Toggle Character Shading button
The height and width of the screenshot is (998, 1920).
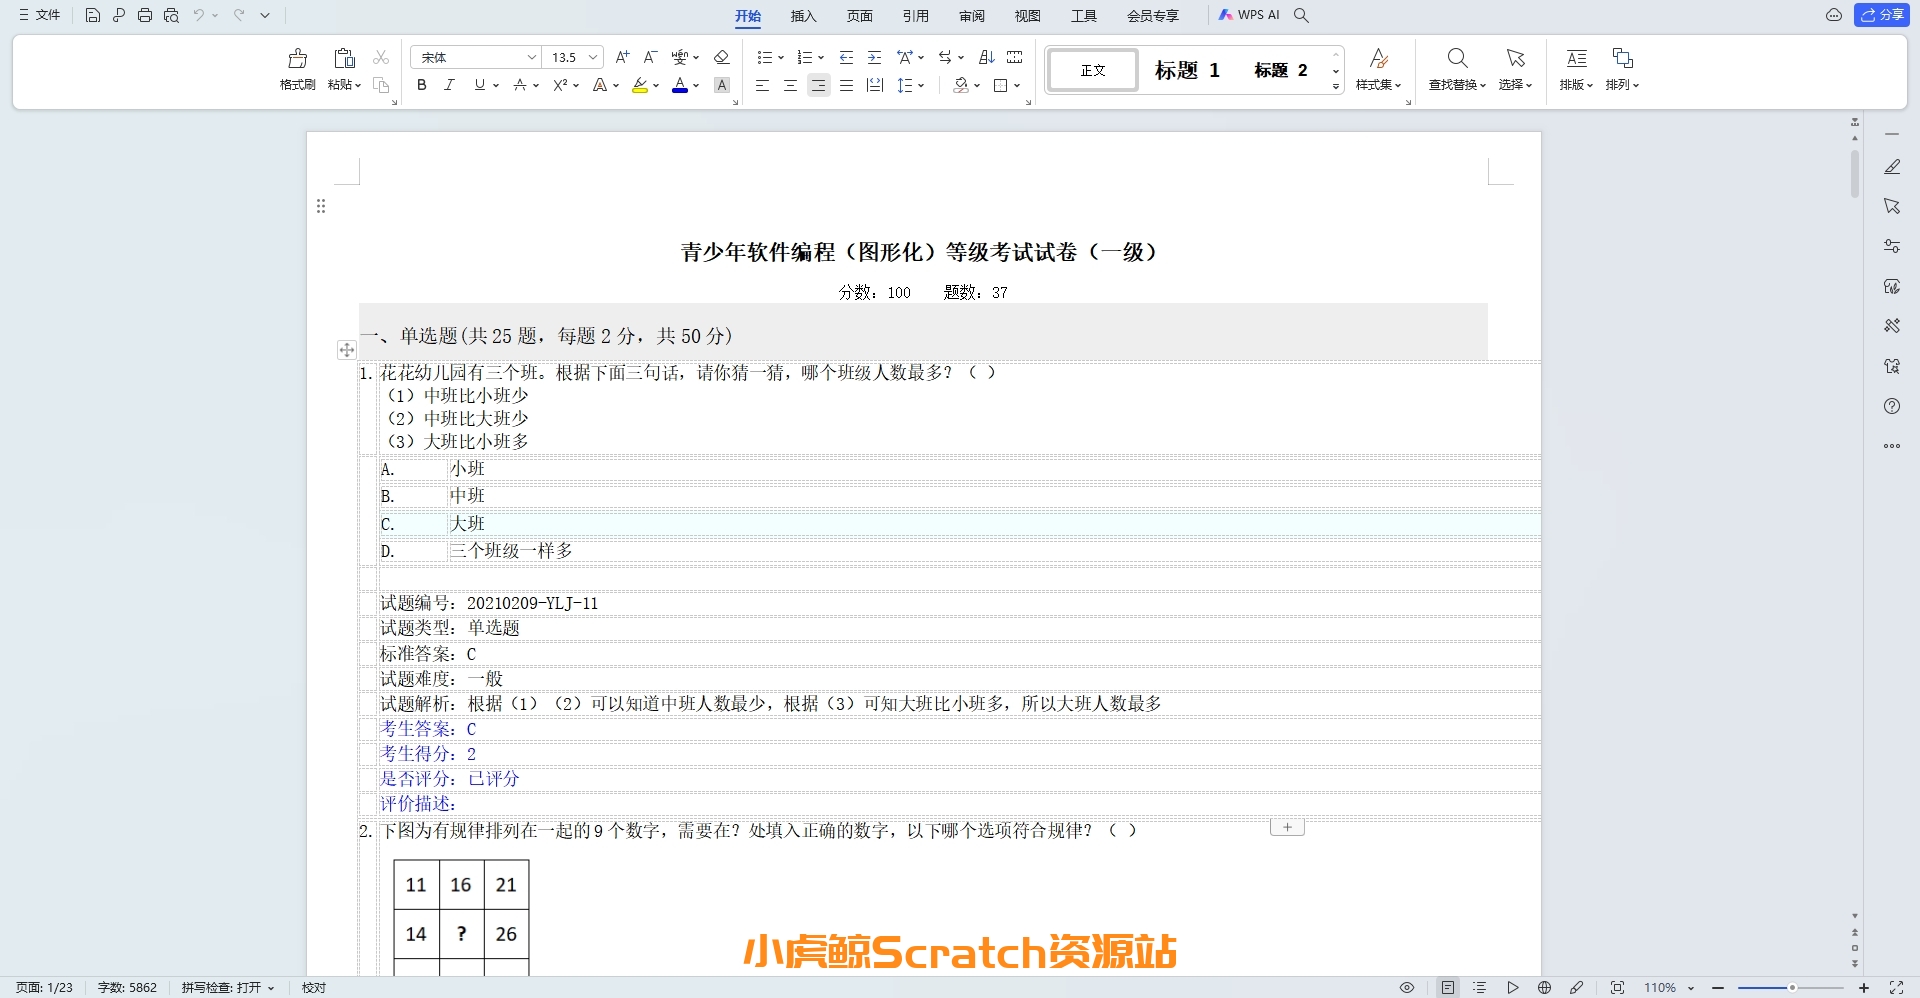(x=722, y=85)
